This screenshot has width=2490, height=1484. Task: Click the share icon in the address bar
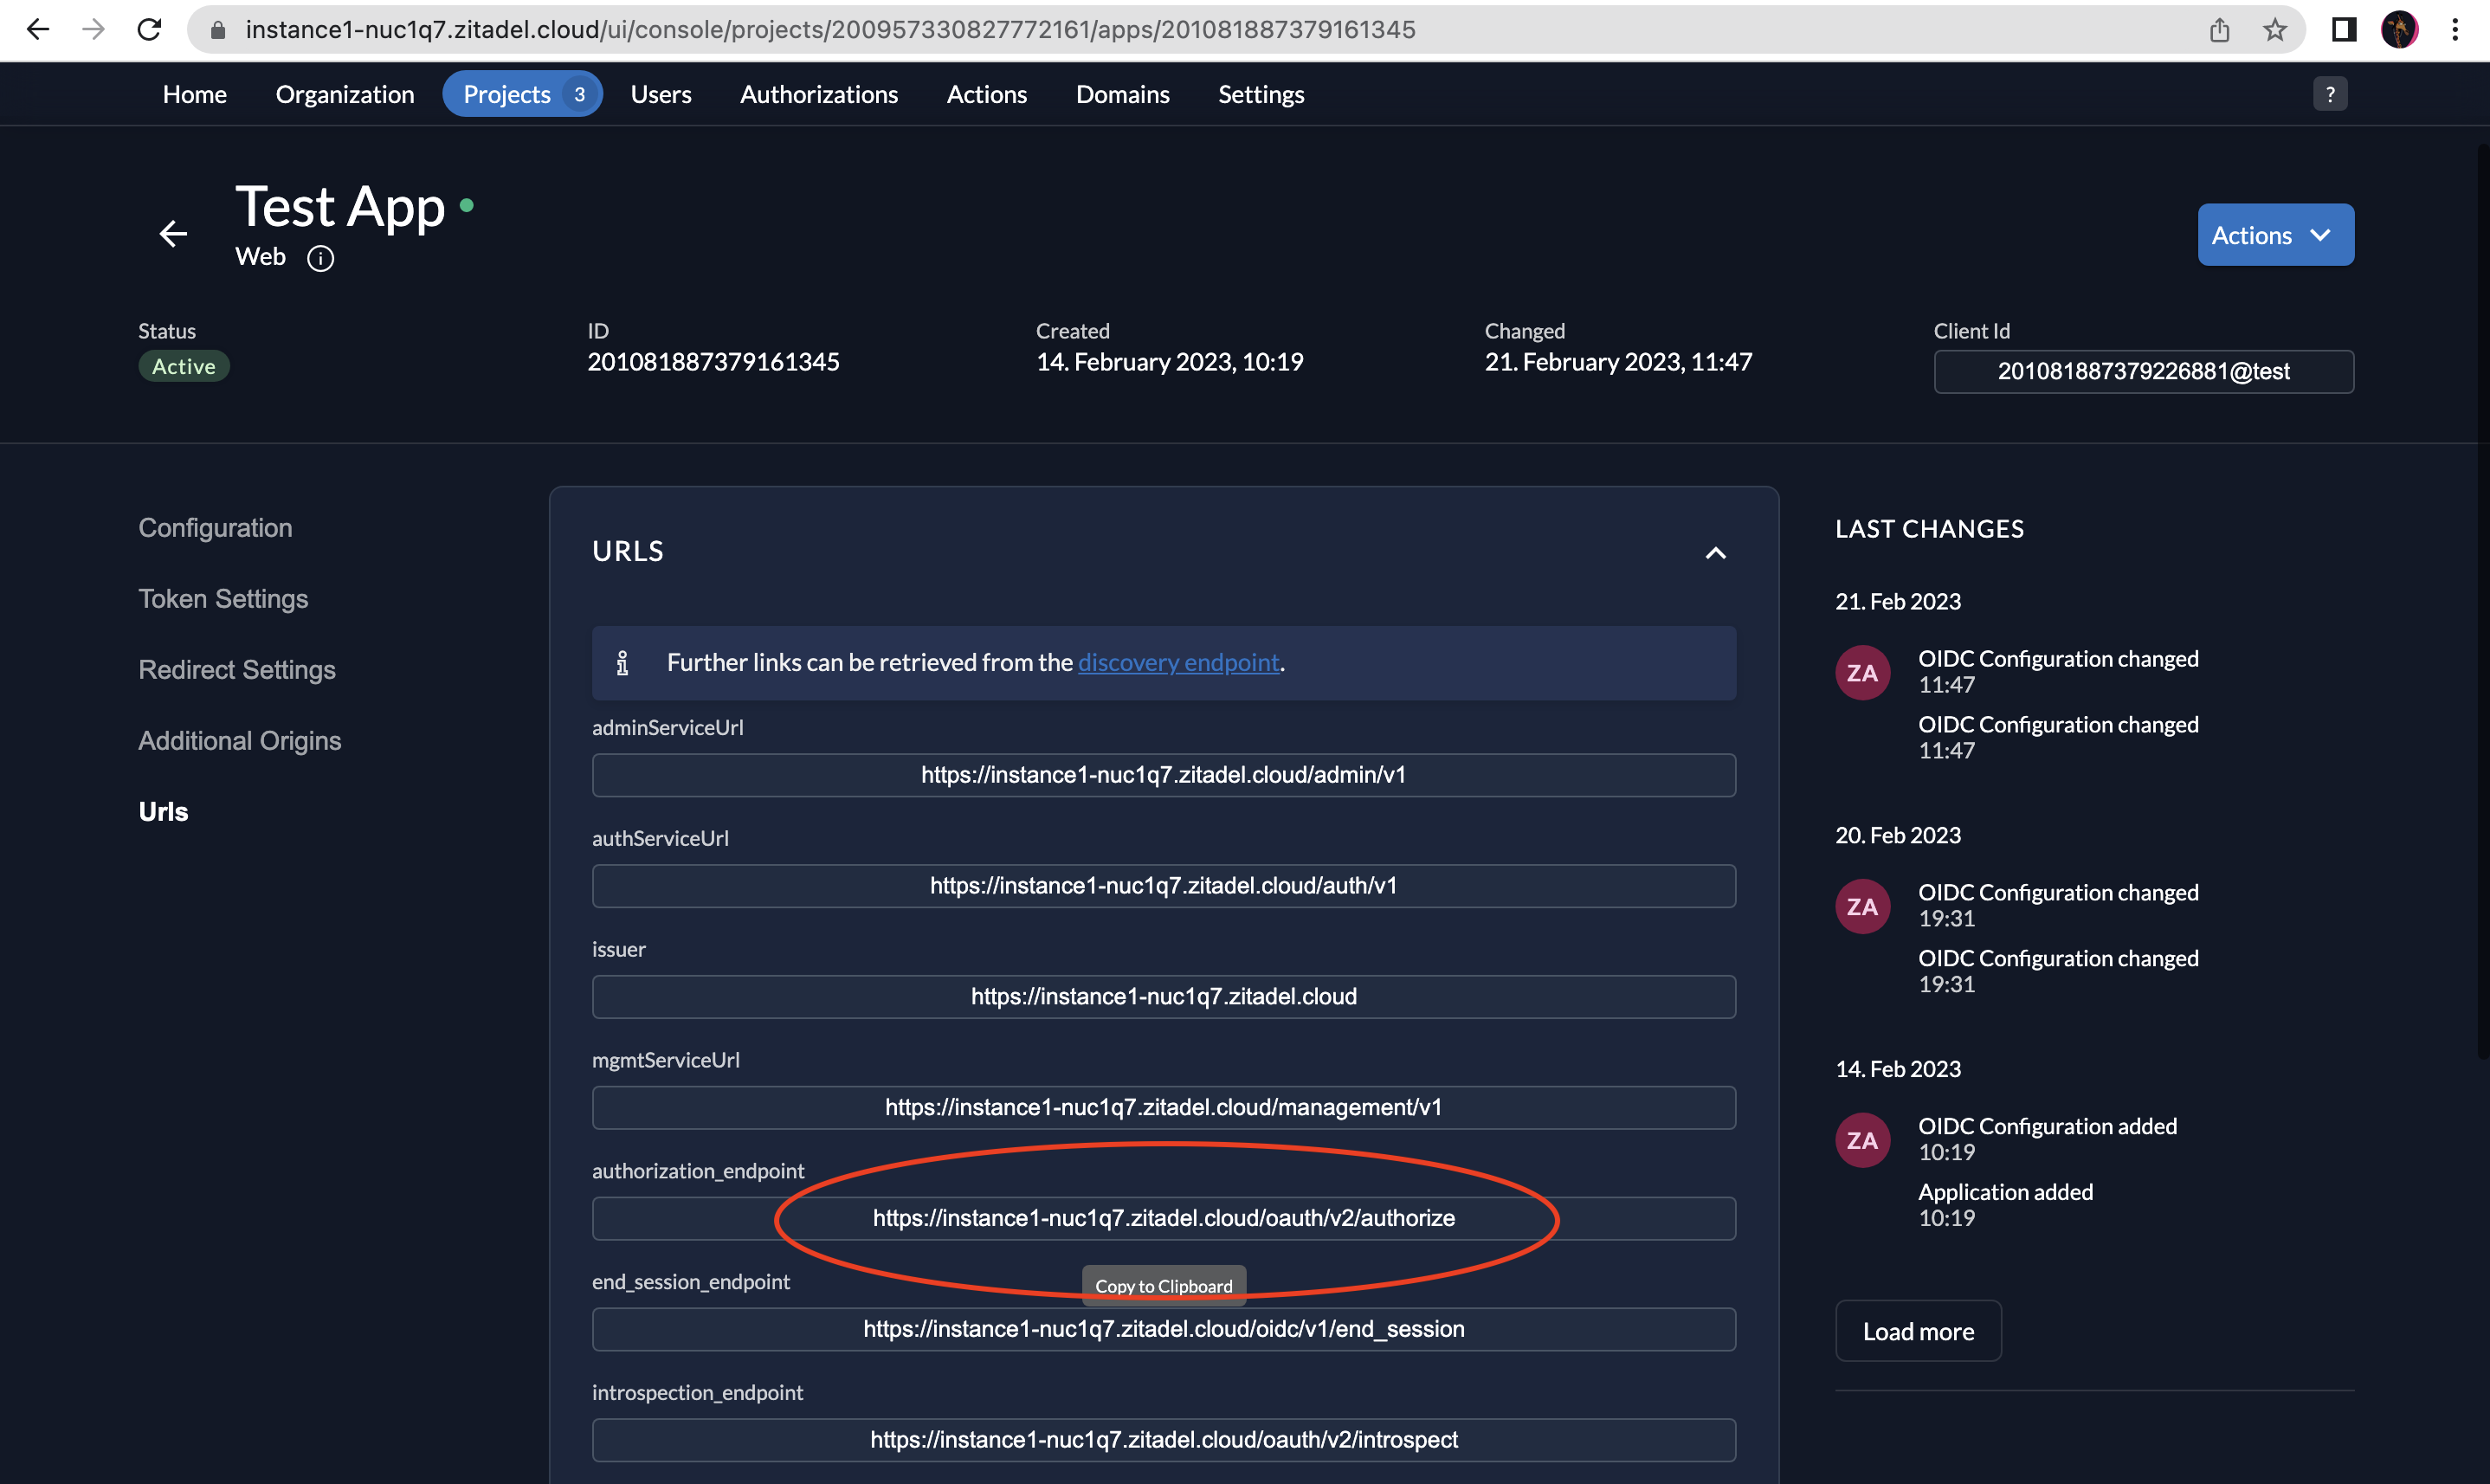tap(2220, 29)
